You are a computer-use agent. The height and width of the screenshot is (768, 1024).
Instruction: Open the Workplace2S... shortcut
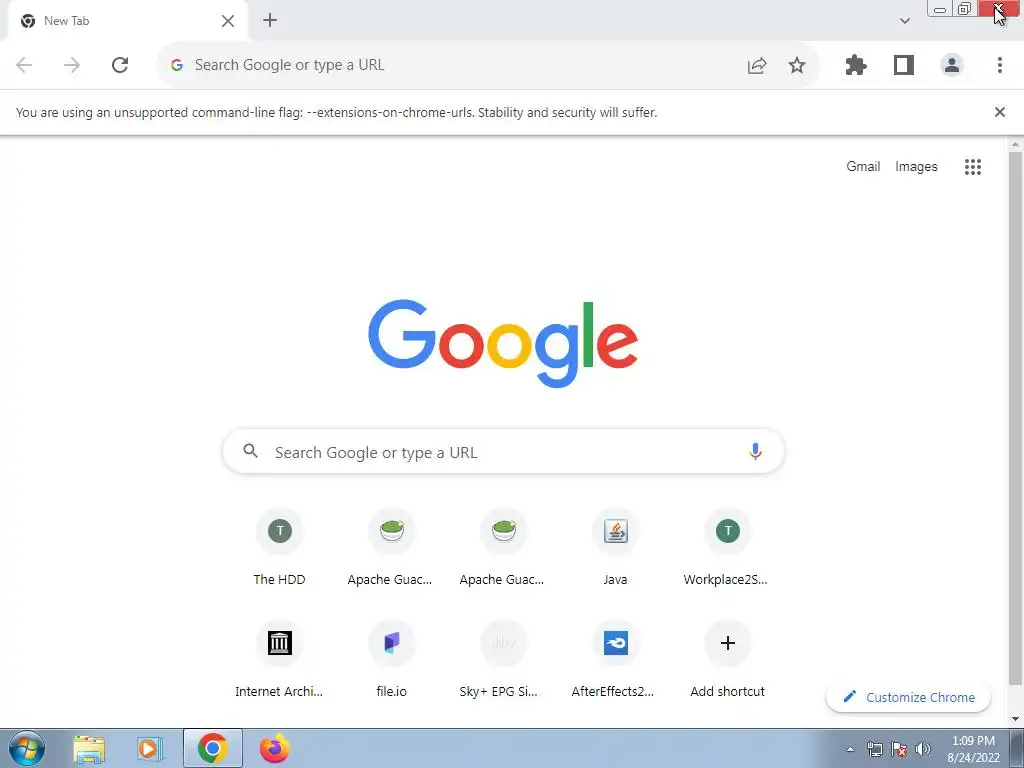click(x=727, y=547)
